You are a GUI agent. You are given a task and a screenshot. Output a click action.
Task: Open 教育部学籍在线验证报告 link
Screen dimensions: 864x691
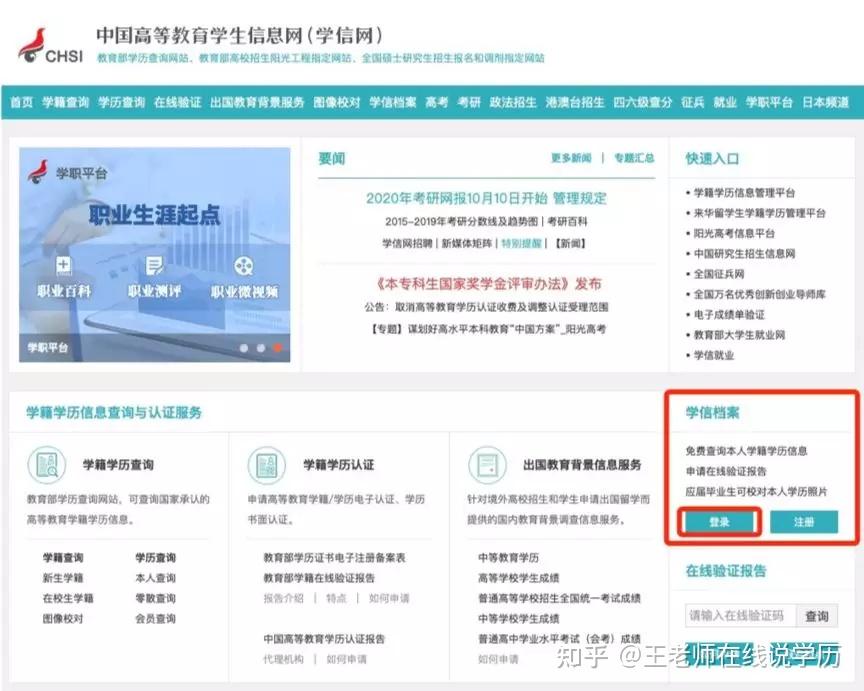pos(319,578)
